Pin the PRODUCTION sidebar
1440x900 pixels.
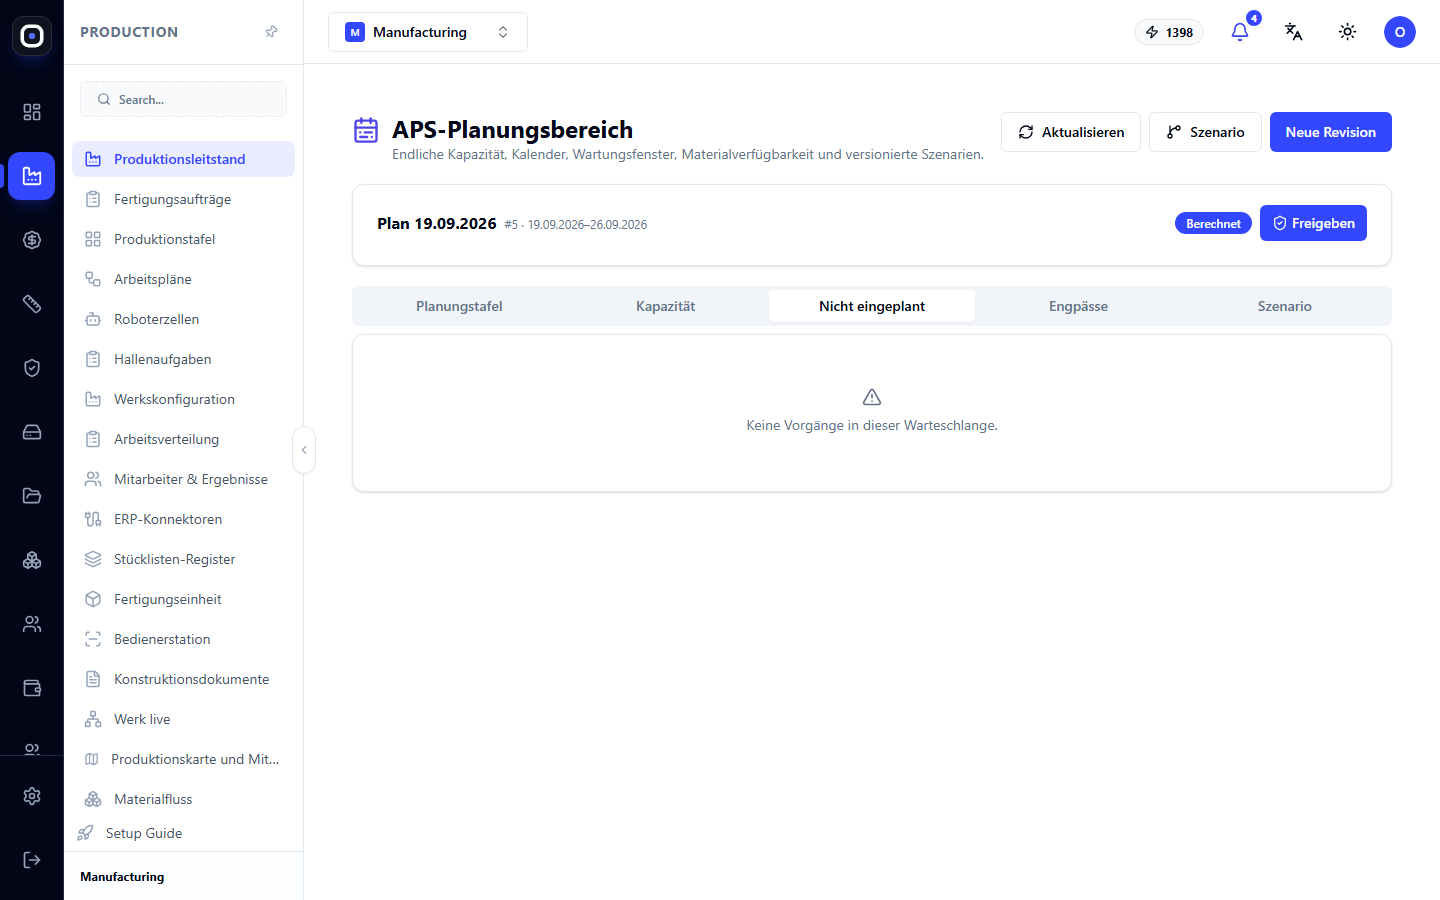[271, 32]
